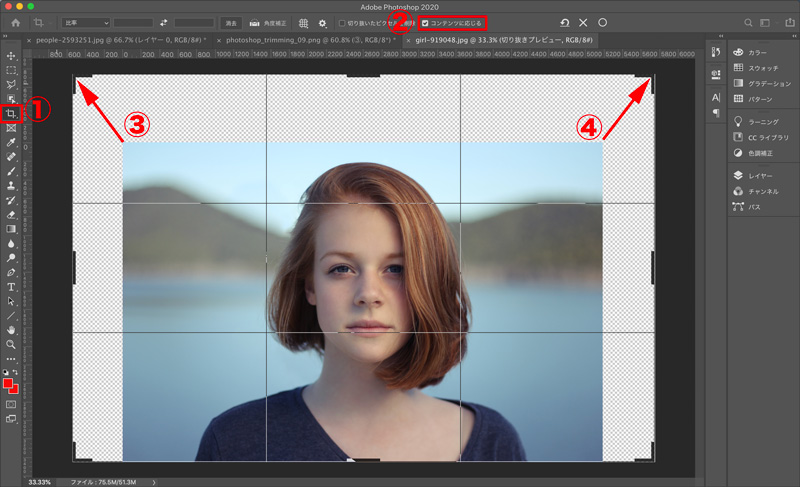Click the 角度補正 straighten button
Viewport: 800px width, 487px height.
(268, 23)
